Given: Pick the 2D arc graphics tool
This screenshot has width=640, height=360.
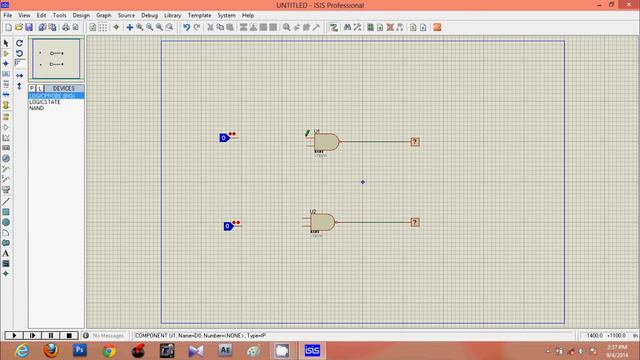Looking at the screenshot, I should 6,233.
